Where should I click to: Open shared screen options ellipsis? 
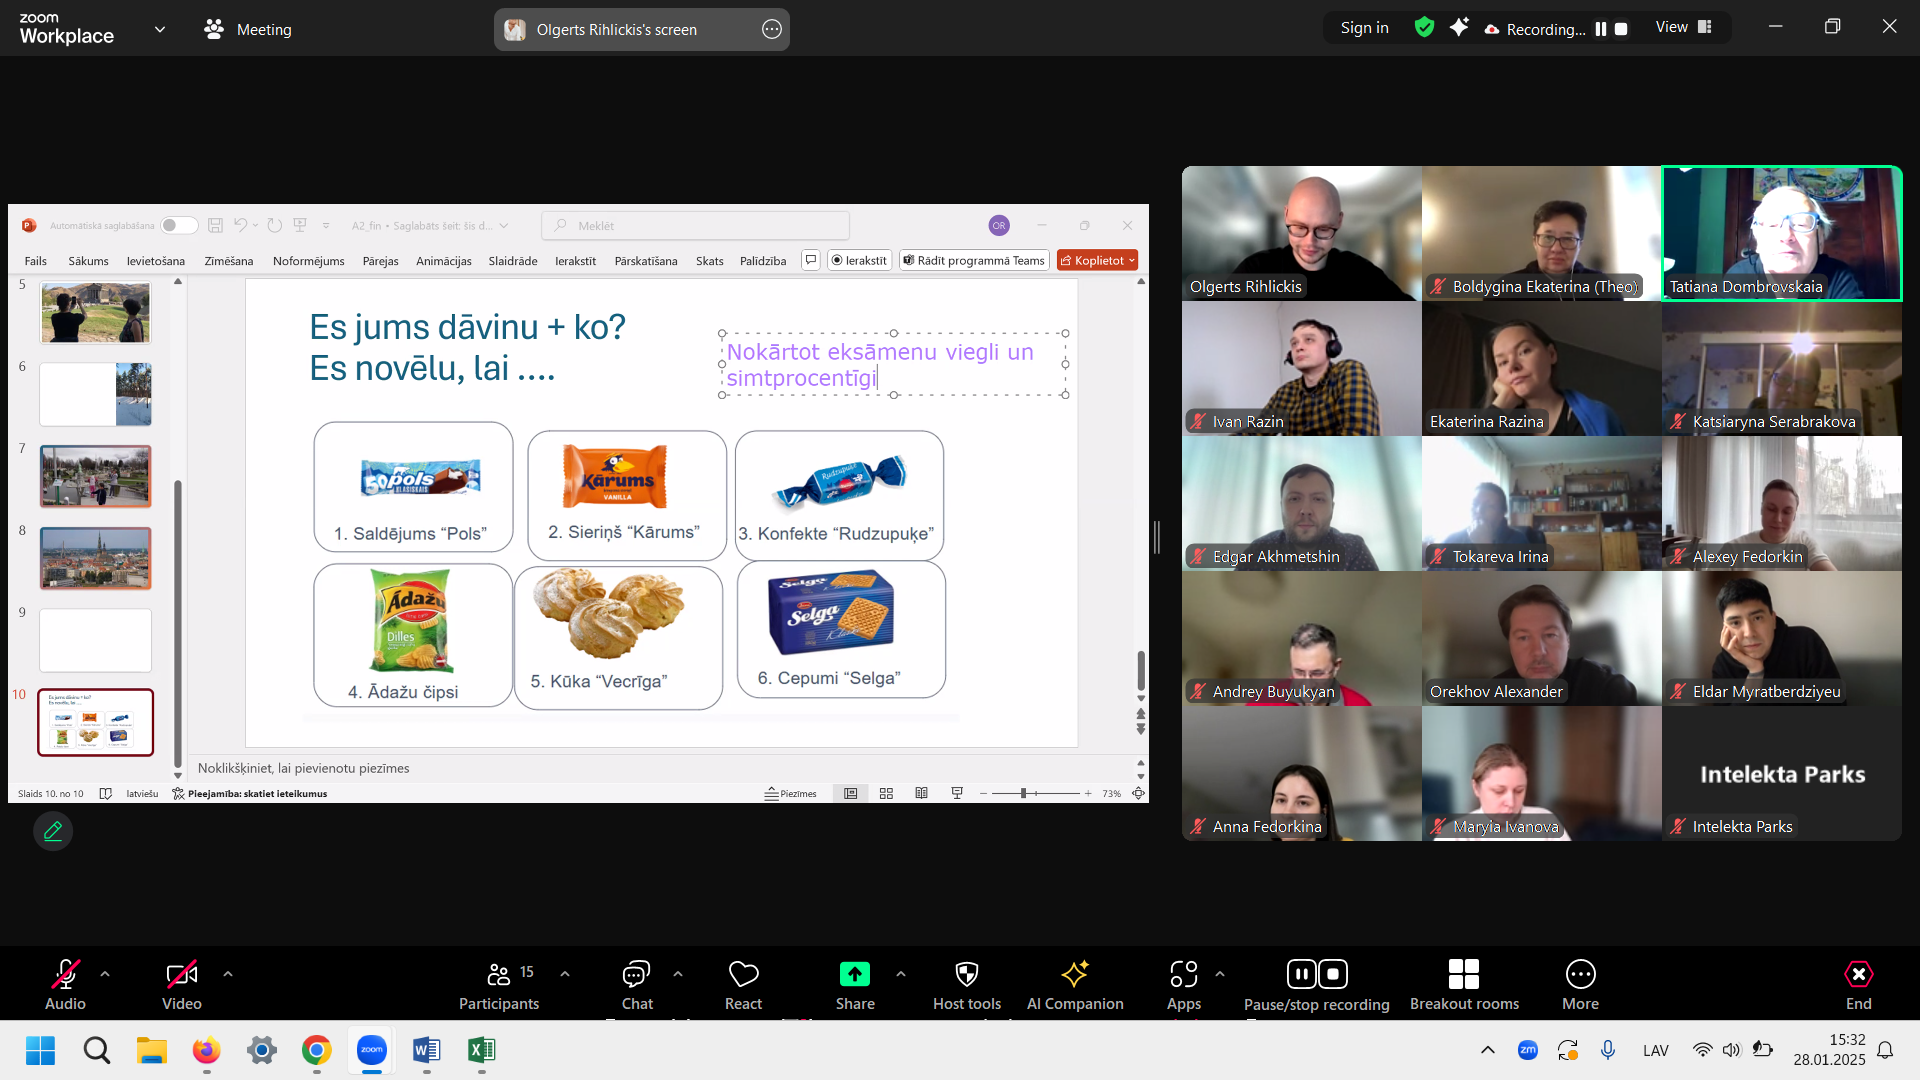pyautogui.click(x=772, y=30)
